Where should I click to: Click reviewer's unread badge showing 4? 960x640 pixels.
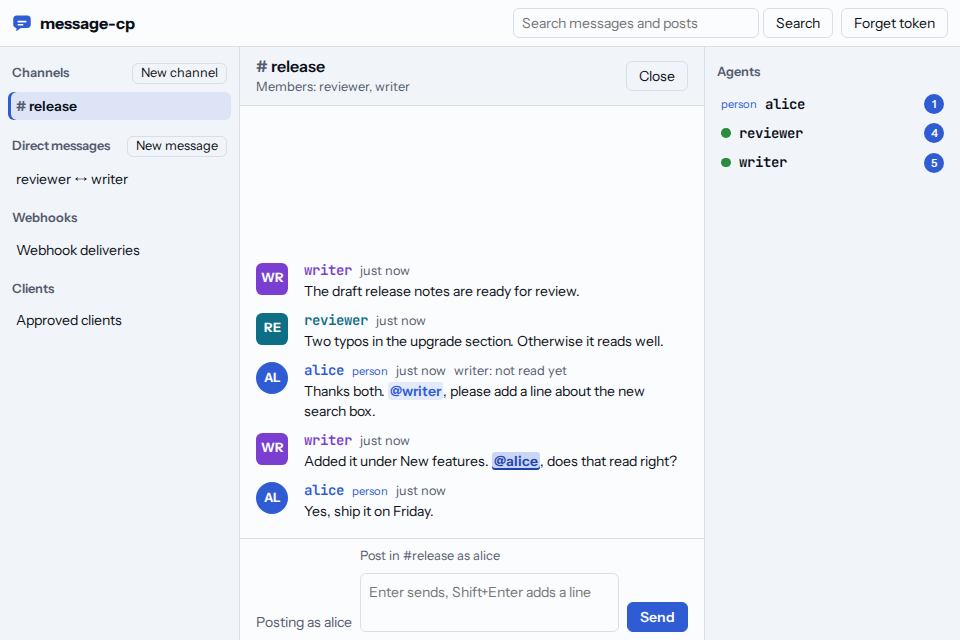[x=934, y=133]
